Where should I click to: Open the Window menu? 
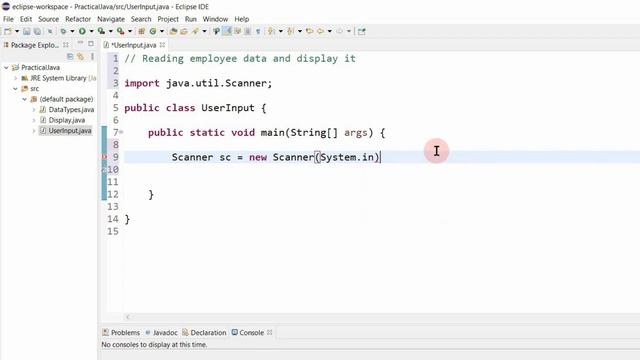coord(215,19)
